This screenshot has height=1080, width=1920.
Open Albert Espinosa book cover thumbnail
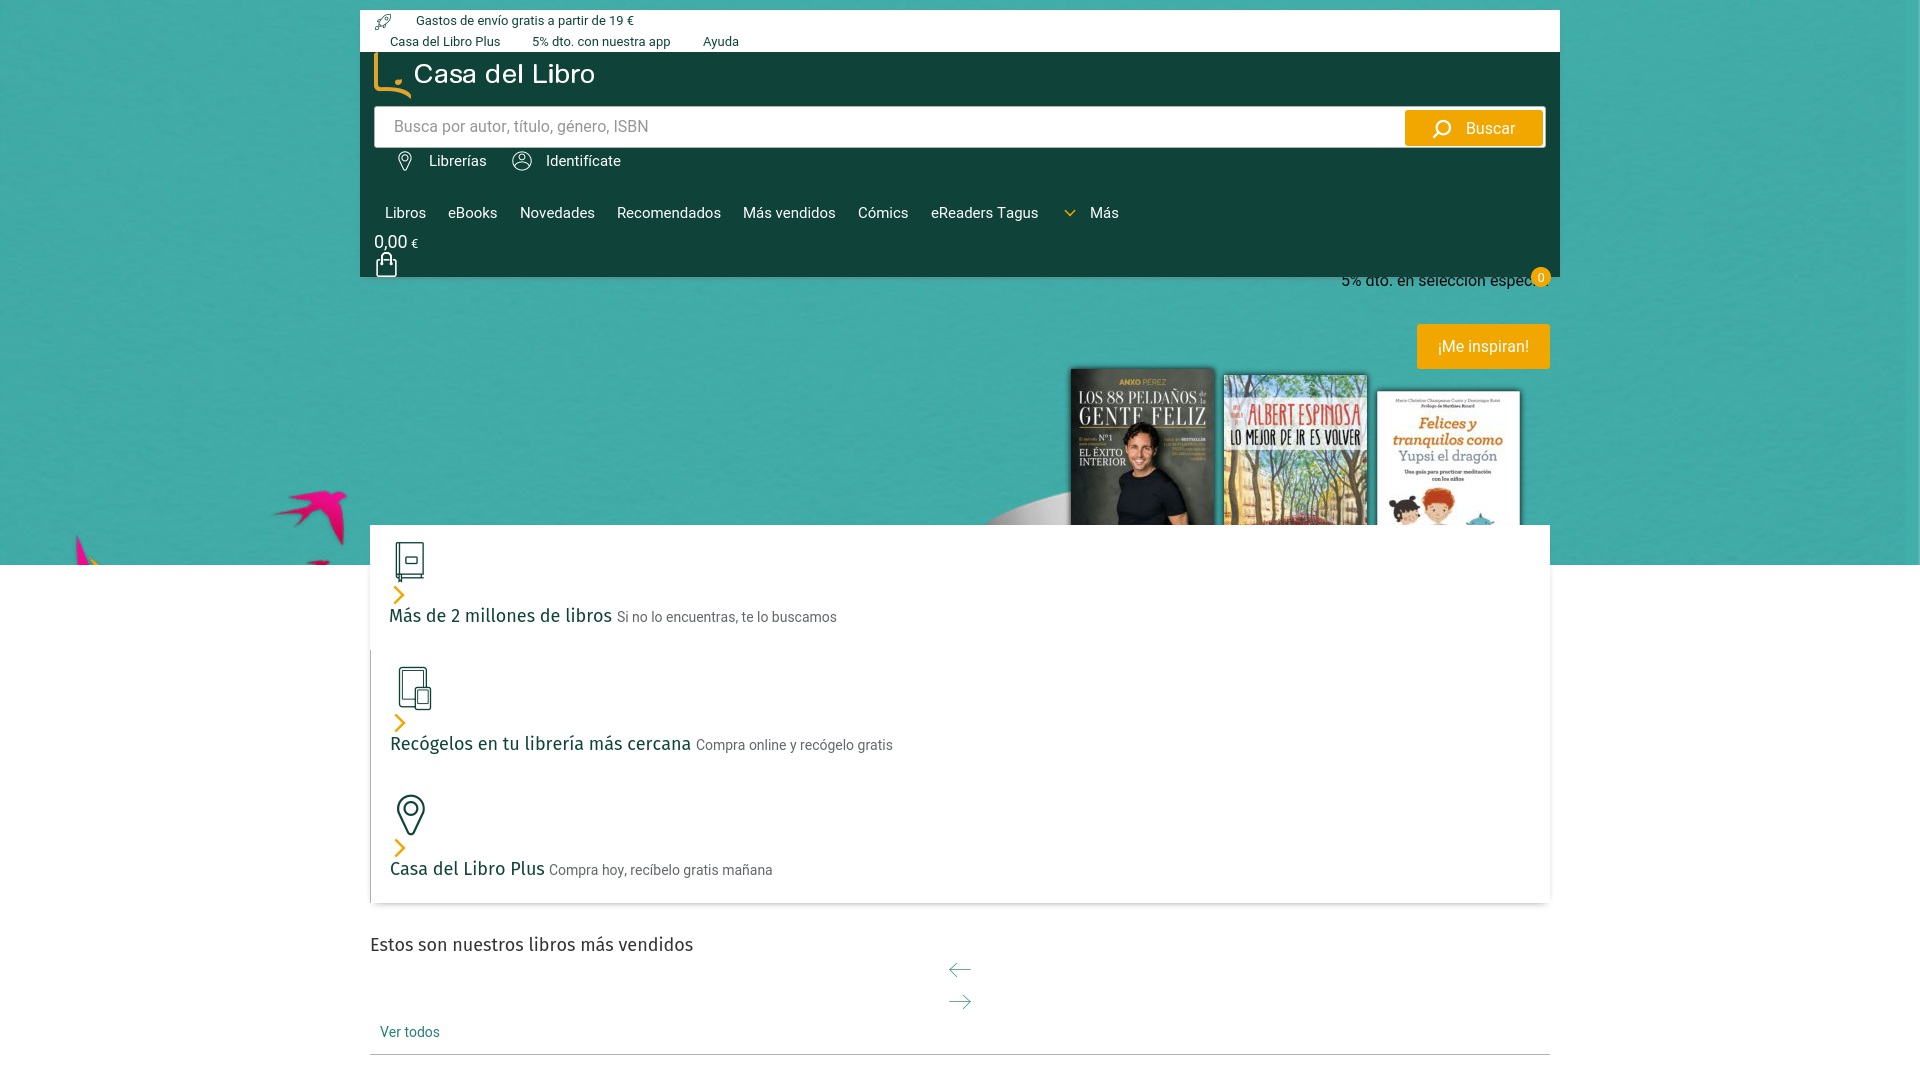pos(1295,450)
